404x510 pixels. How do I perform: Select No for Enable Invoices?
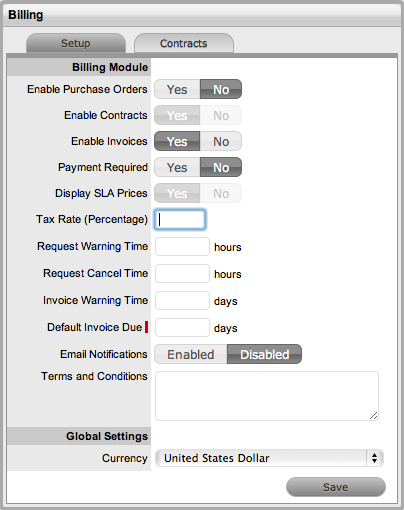221,141
